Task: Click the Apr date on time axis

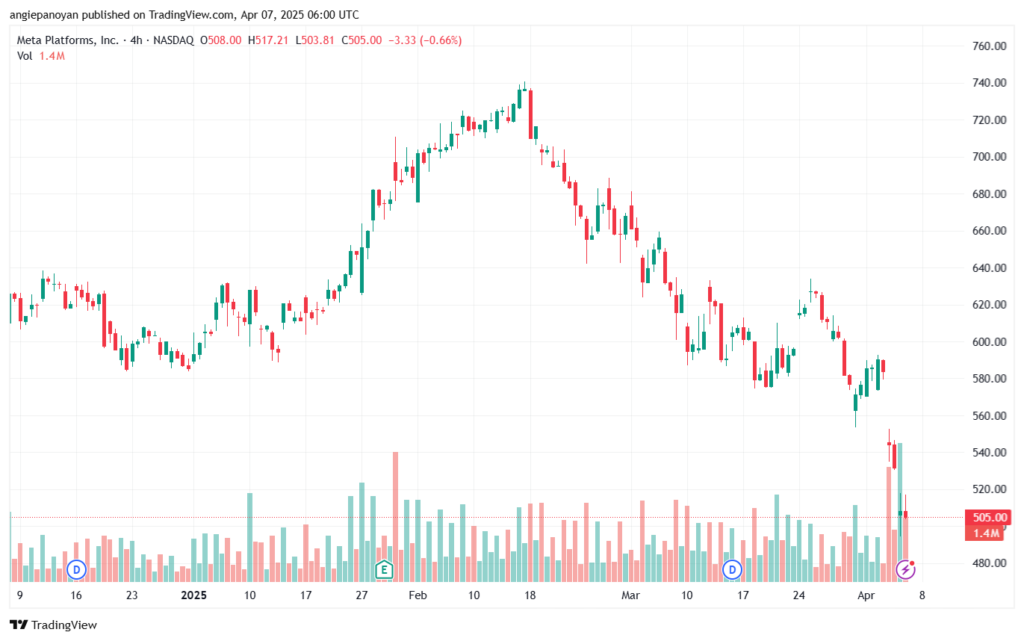Action: pos(866,595)
